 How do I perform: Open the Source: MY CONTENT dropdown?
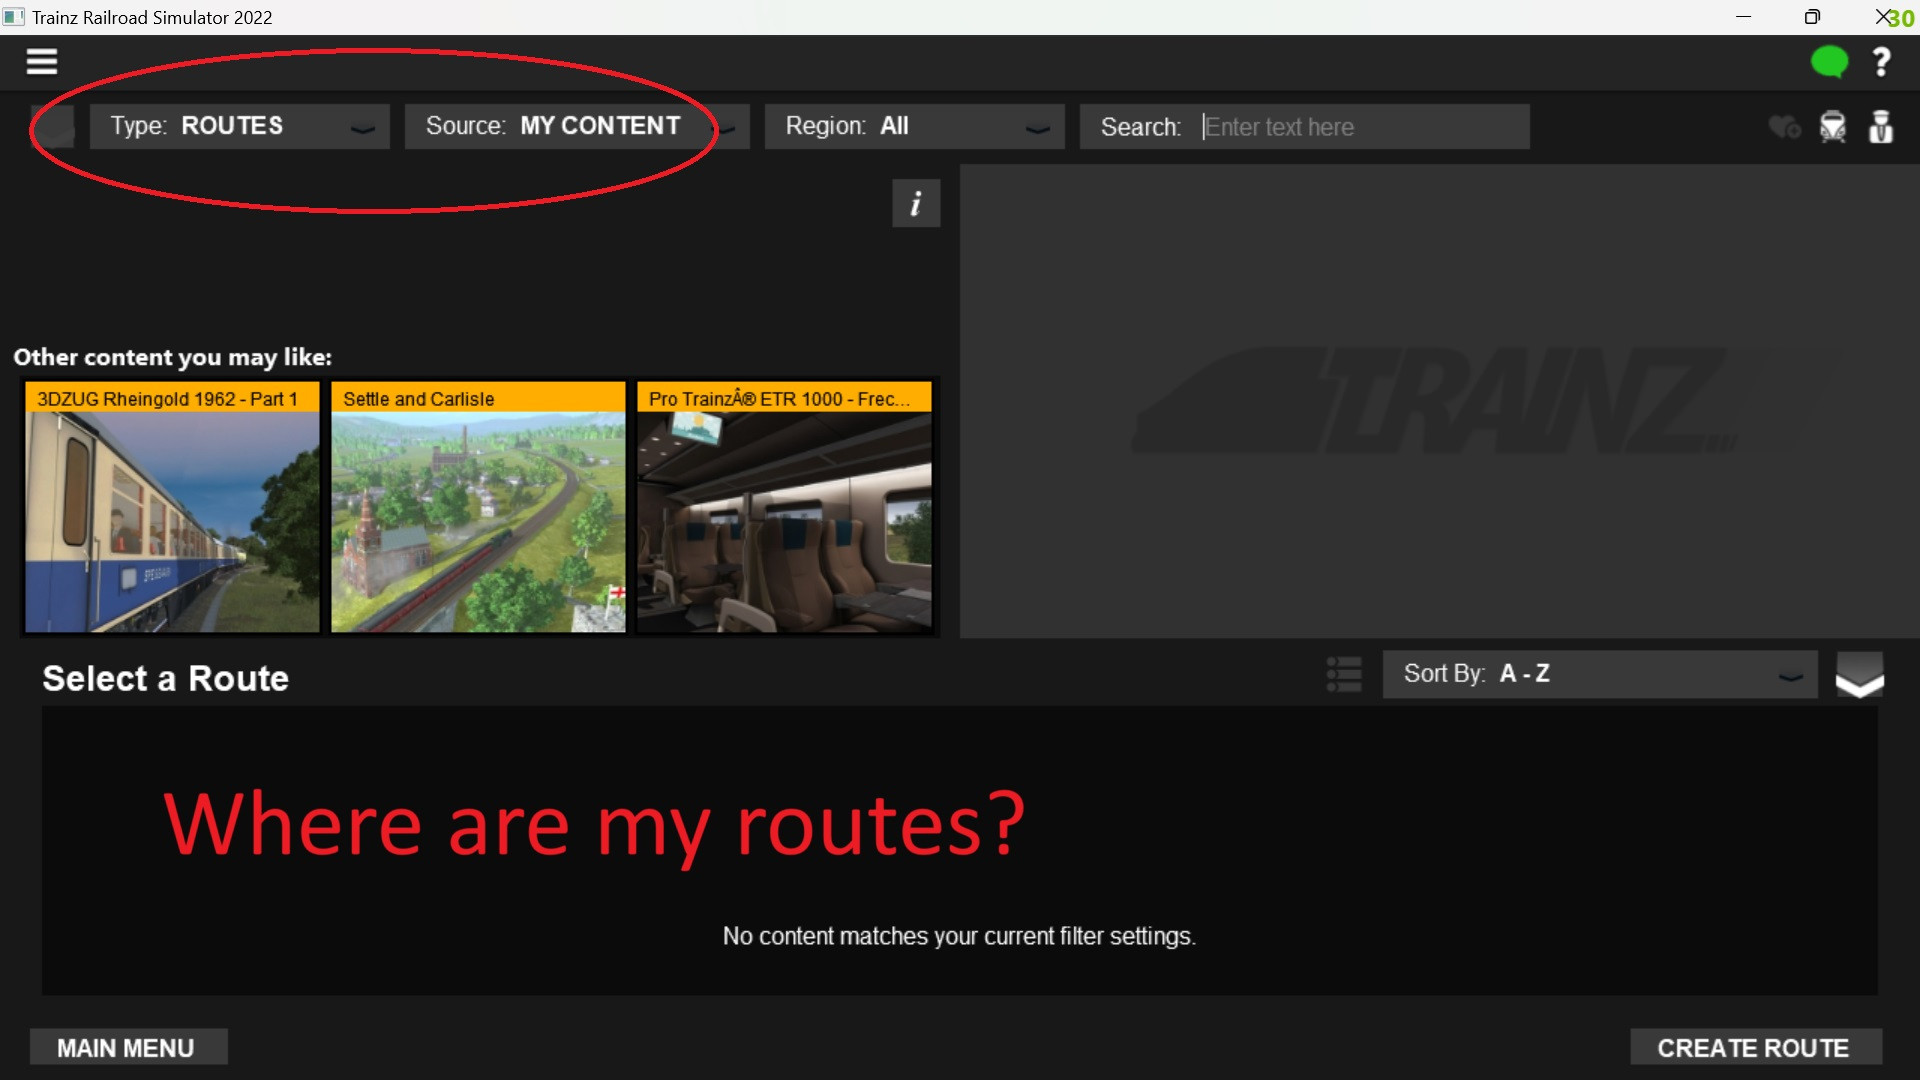(577, 127)
